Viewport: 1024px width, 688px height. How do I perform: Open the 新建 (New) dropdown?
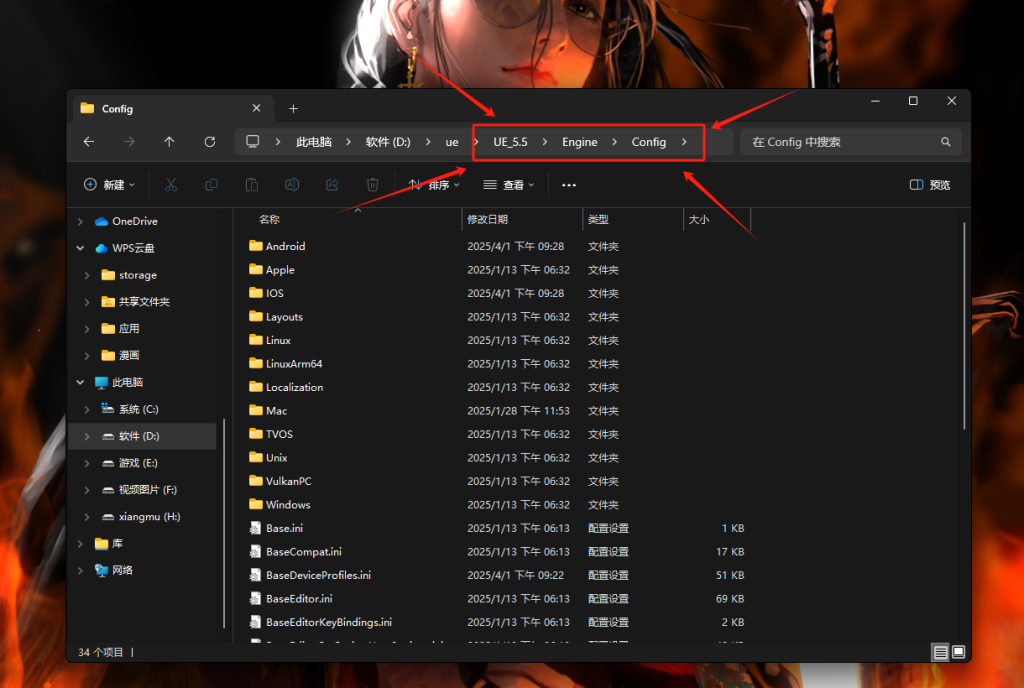[x=110, y=185]
